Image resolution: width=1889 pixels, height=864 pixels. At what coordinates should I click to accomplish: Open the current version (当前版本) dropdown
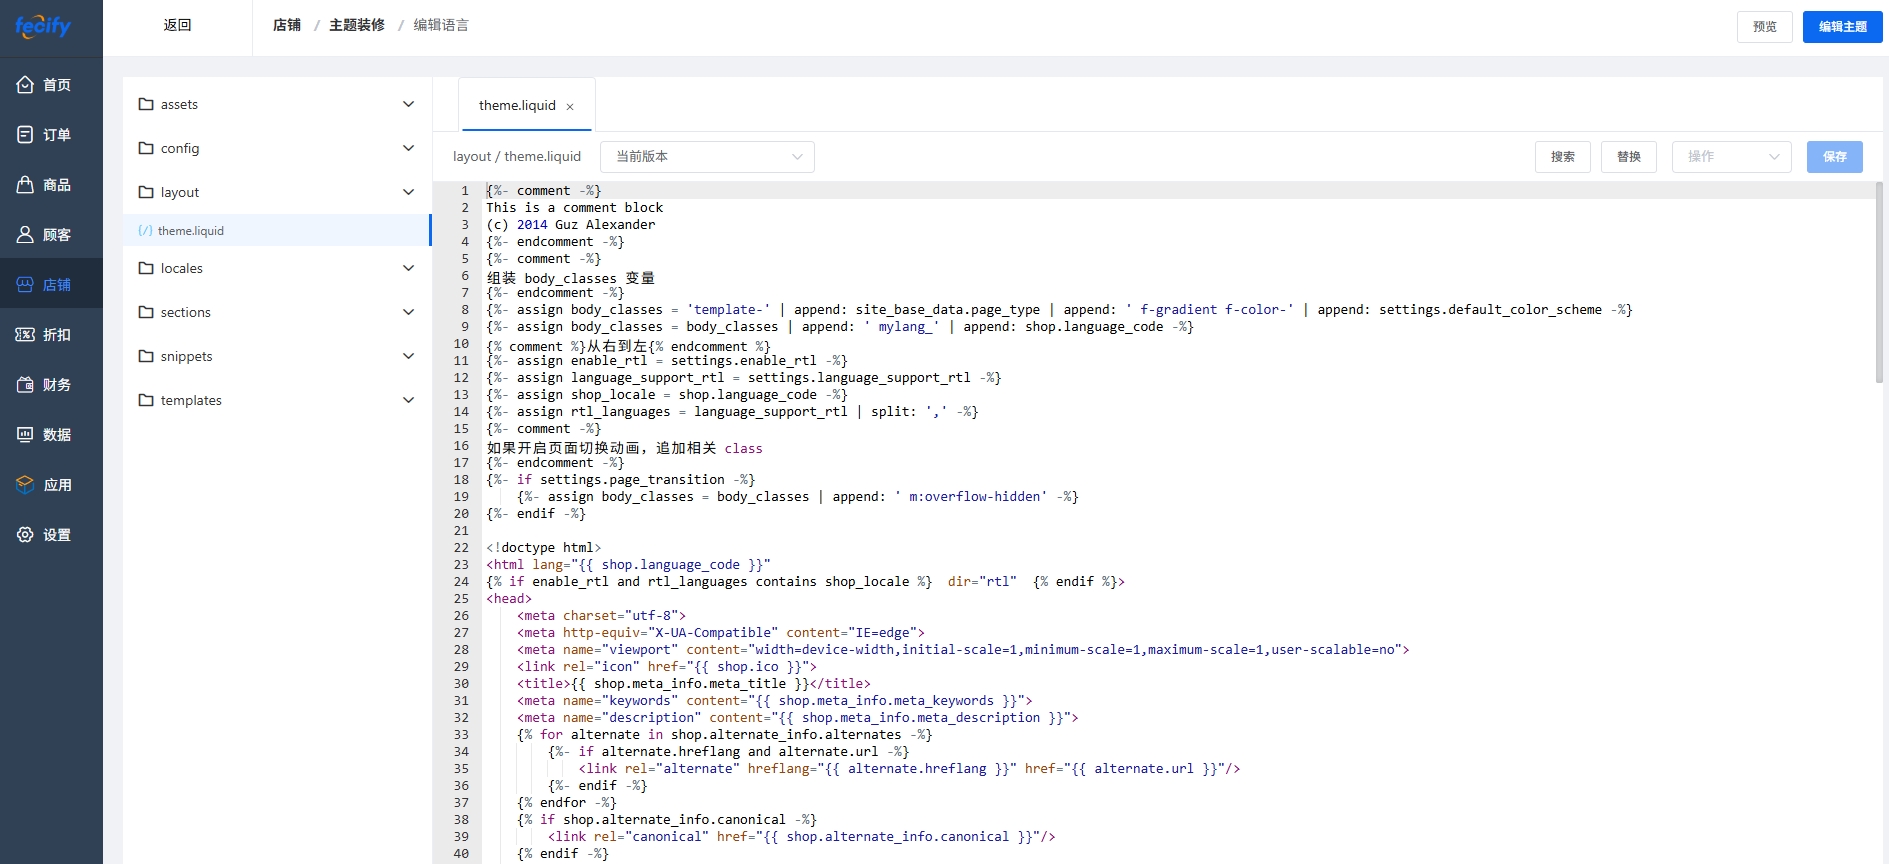pyautogui.click(x=707, y=157)
